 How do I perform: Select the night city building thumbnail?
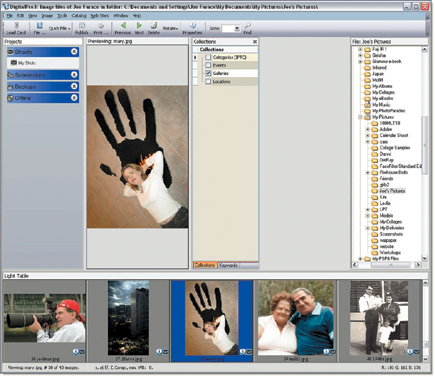point(128,318)
